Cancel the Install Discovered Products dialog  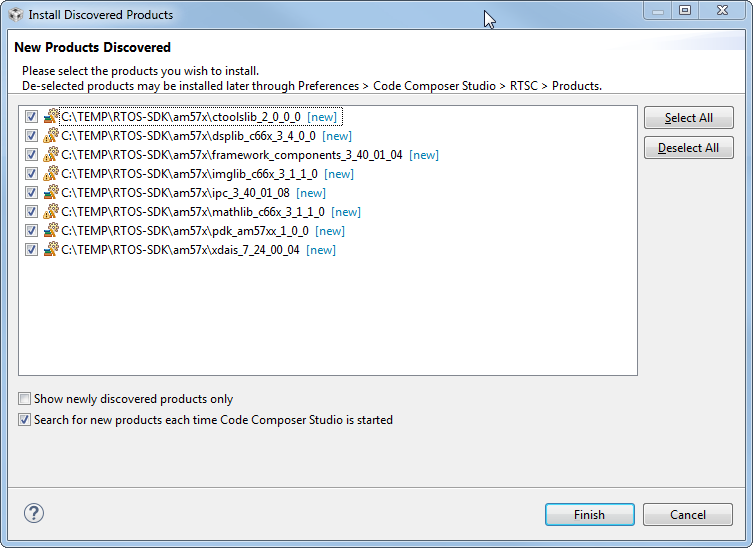coord(687,515)
